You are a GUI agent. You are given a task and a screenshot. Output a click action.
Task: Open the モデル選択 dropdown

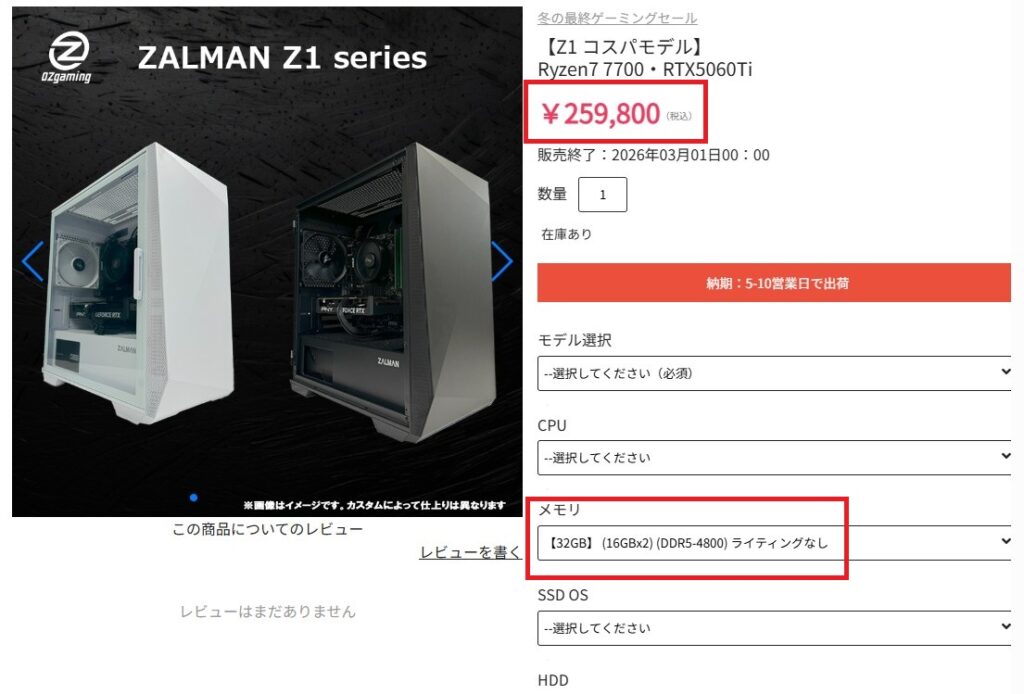[x=775, y=373]
